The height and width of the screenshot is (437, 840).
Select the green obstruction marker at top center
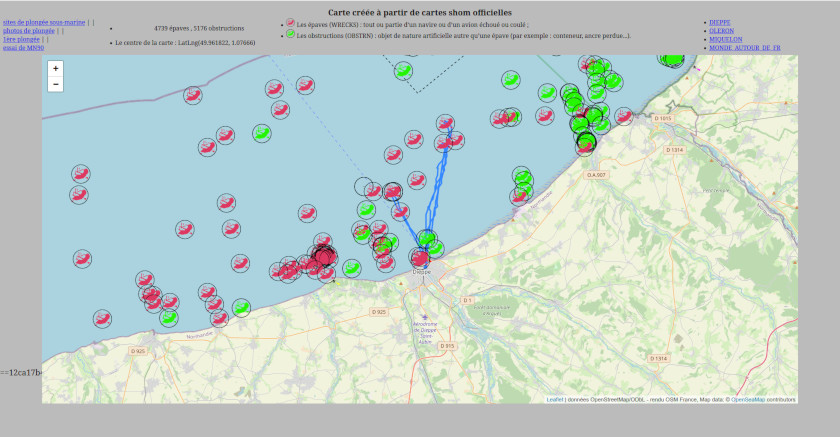click(x=404, y=70)
